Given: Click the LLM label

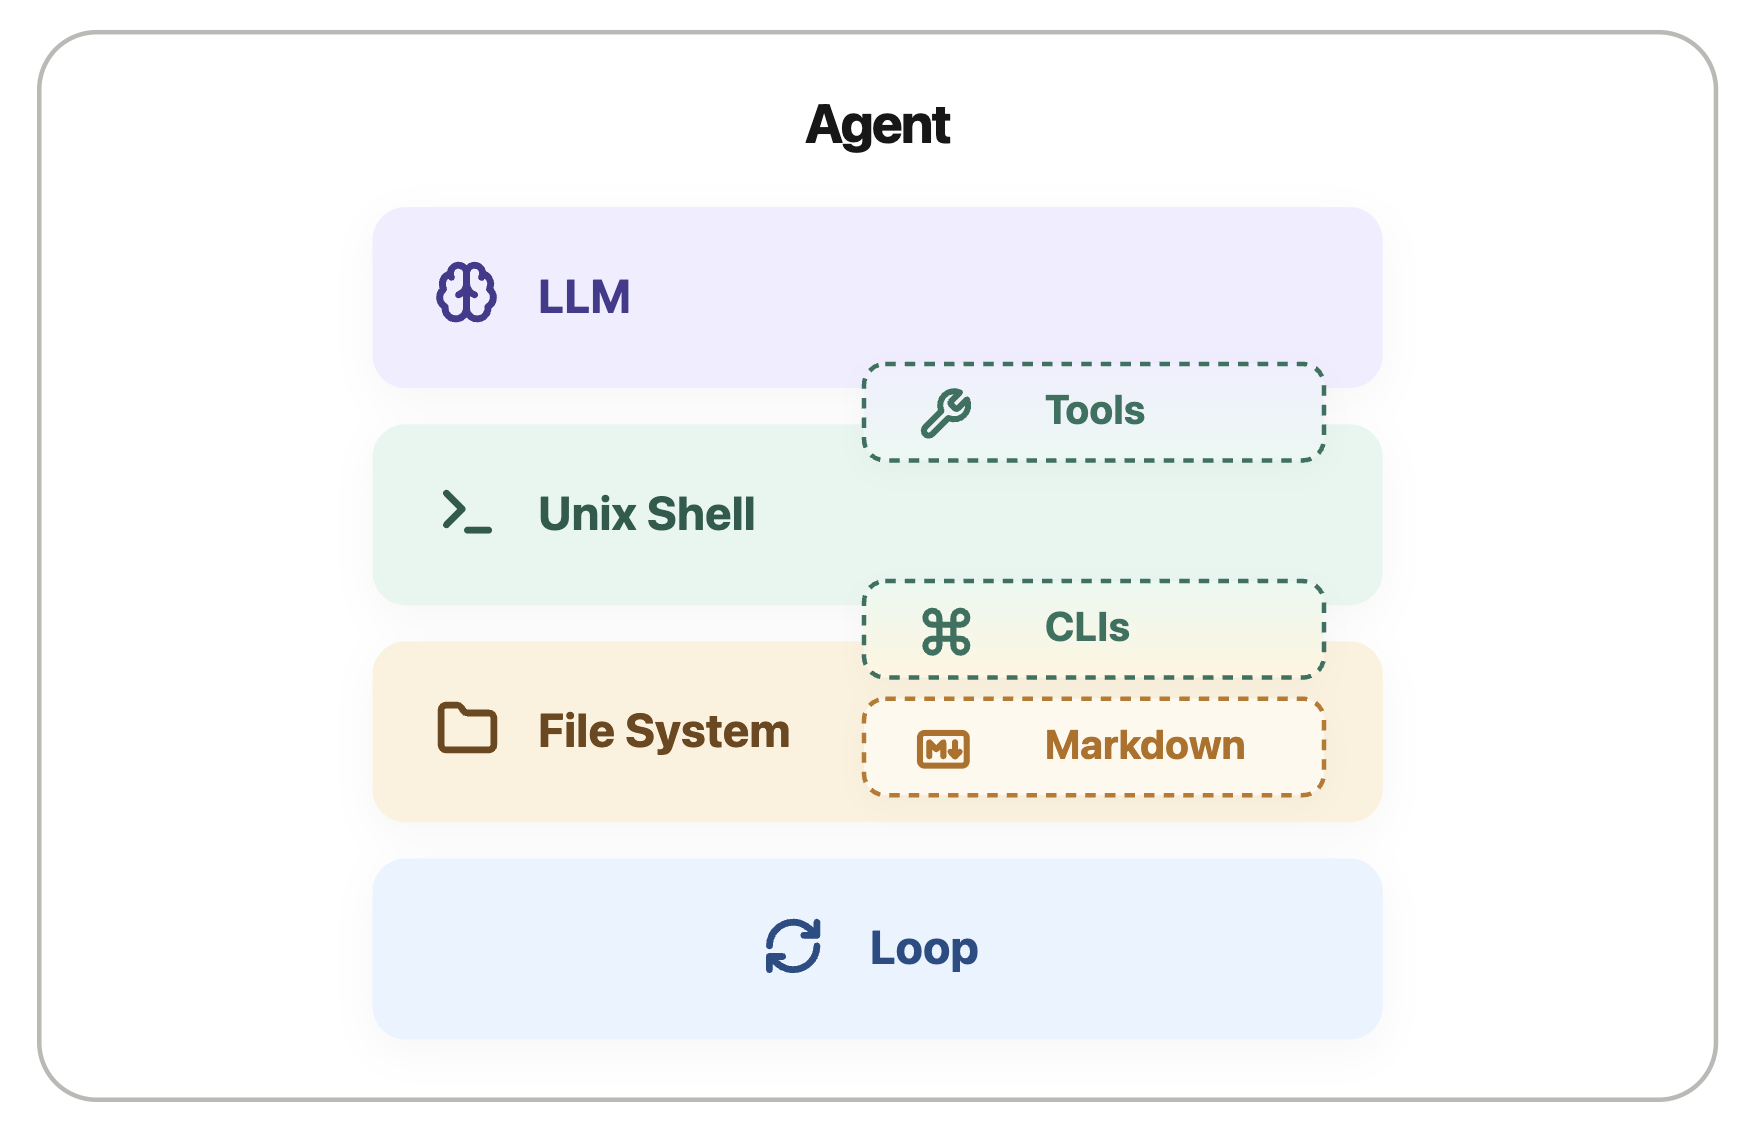Looking at the screenshot, I should [x=584, y=297].
